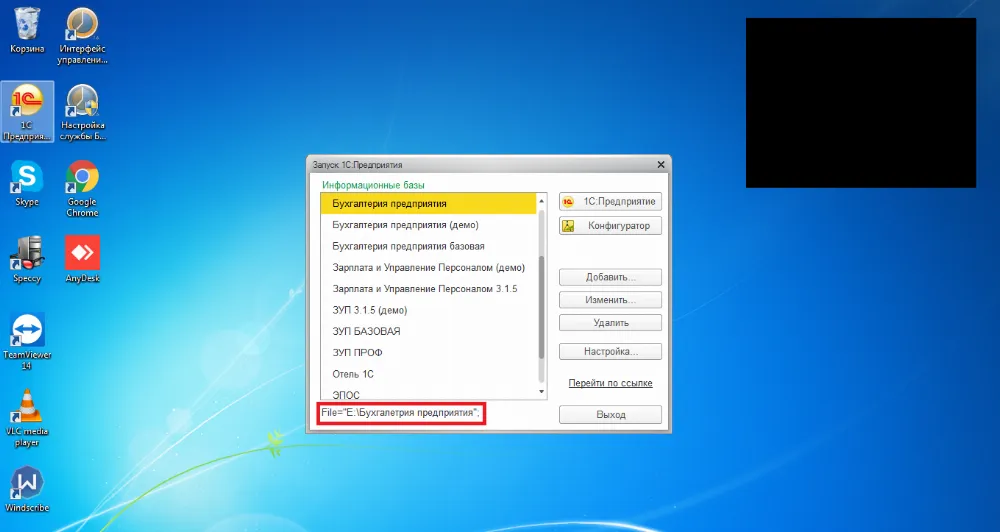
Task: Open the Speccy desktop icon
Action: click(27, 260)
